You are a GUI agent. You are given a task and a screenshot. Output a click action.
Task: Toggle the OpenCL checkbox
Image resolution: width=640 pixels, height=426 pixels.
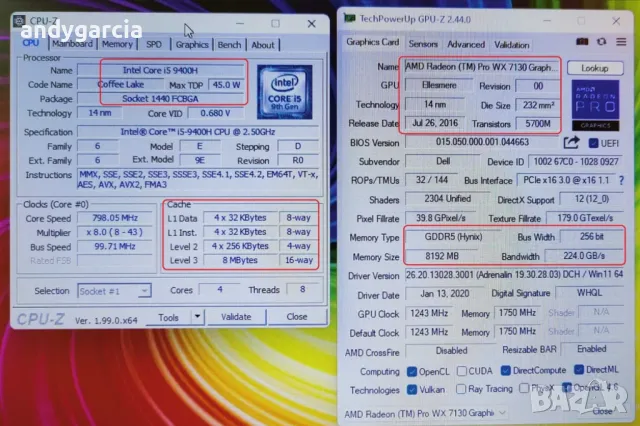412,371
